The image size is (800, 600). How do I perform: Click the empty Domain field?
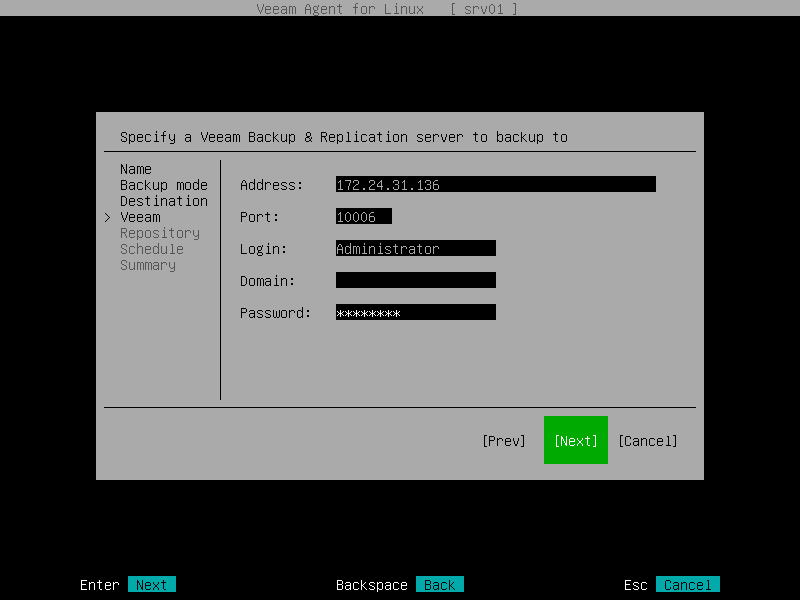pyautogui.click(x=415, y=280)
